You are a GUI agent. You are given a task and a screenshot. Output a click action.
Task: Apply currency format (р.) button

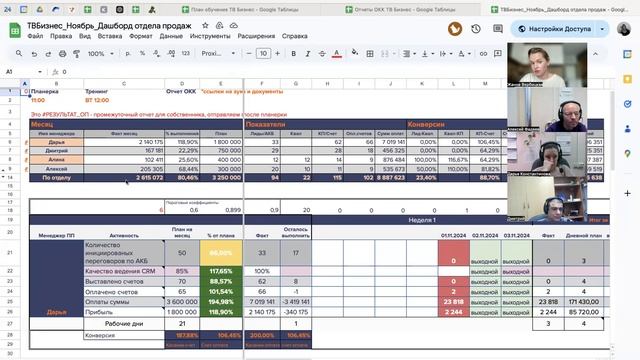[128, 53]
